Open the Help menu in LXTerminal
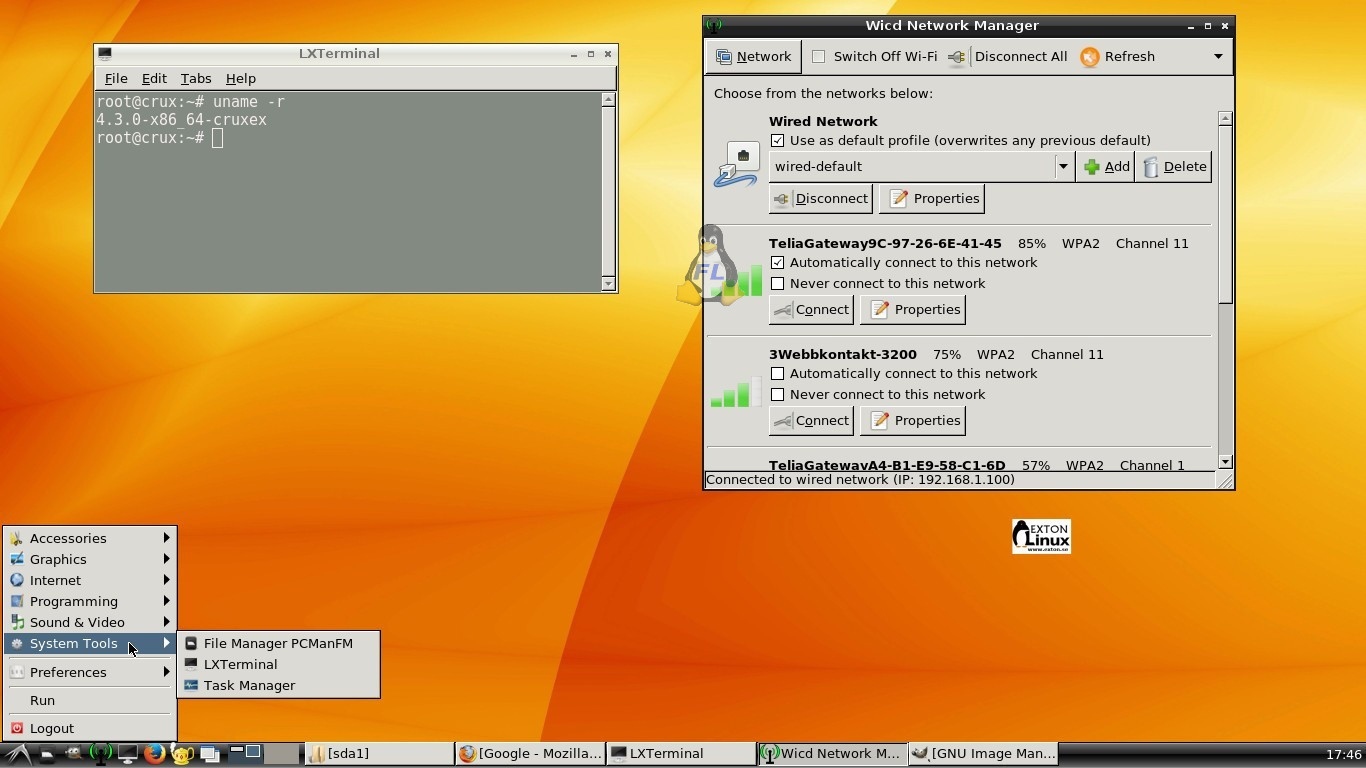1366x768 pixels. click(x=241, y=79)
